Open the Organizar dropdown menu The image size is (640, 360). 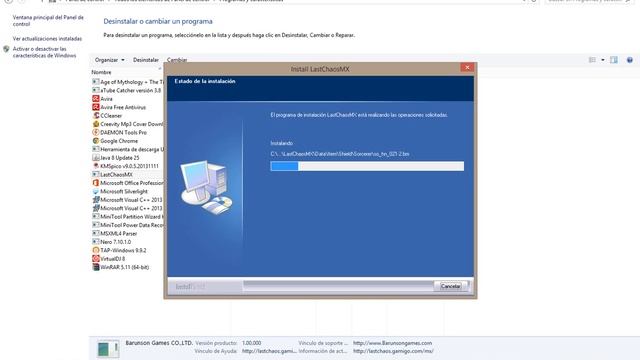109,60
